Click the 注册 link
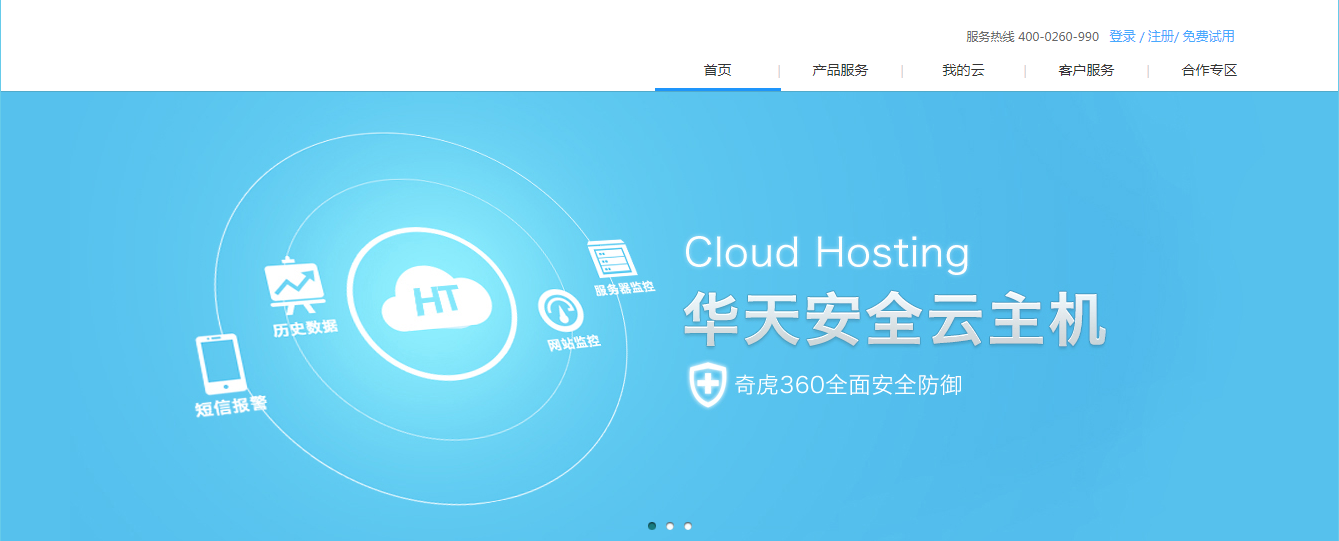The height and width of the screenshot is (541, 1339). (x=1160, y=36)
